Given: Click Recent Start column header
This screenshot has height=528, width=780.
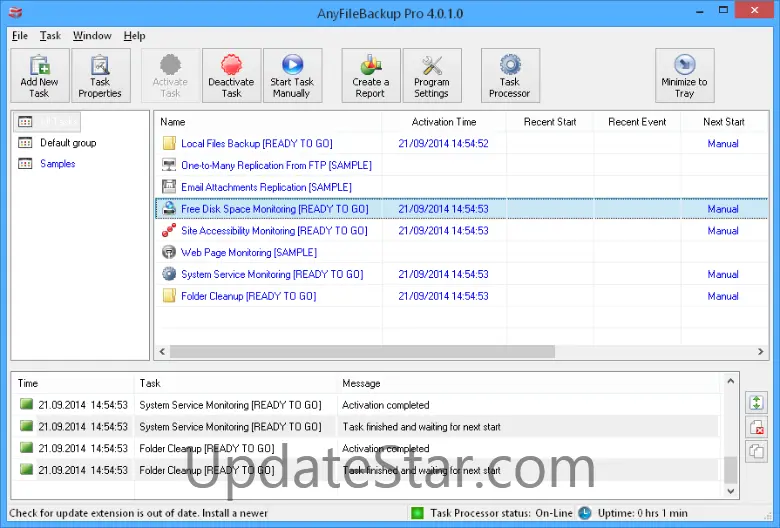Looking at the screenshot, I should tap(550, 122).
